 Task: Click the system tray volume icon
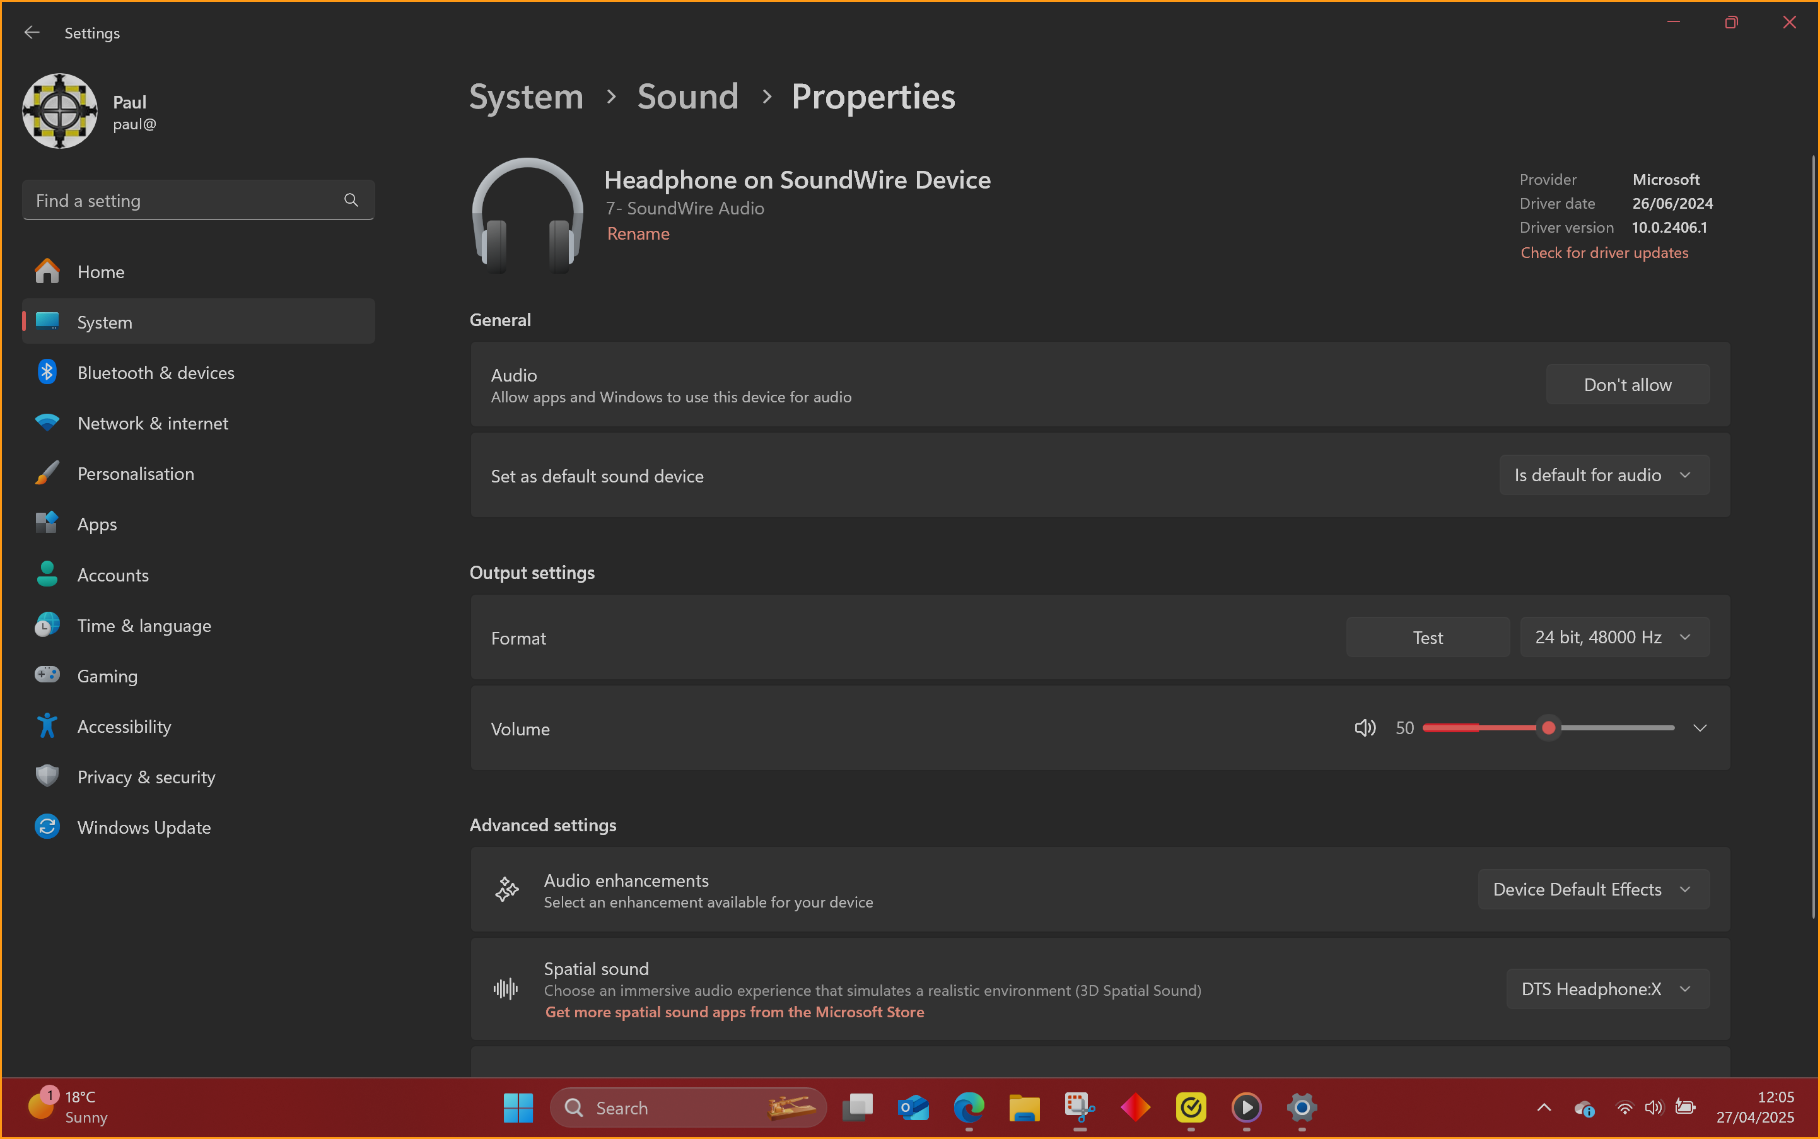pyautogui.click(x=1654, y=1107)
